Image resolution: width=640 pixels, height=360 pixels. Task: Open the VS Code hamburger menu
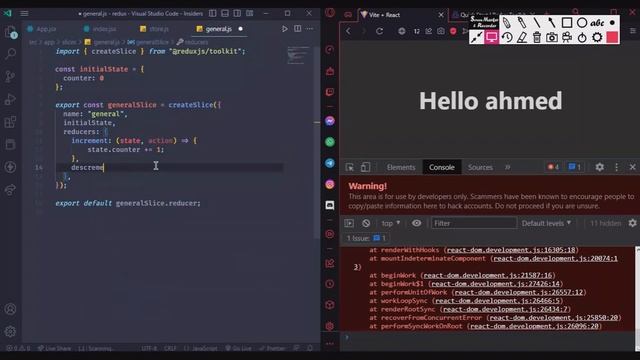[x=24, y=13]
